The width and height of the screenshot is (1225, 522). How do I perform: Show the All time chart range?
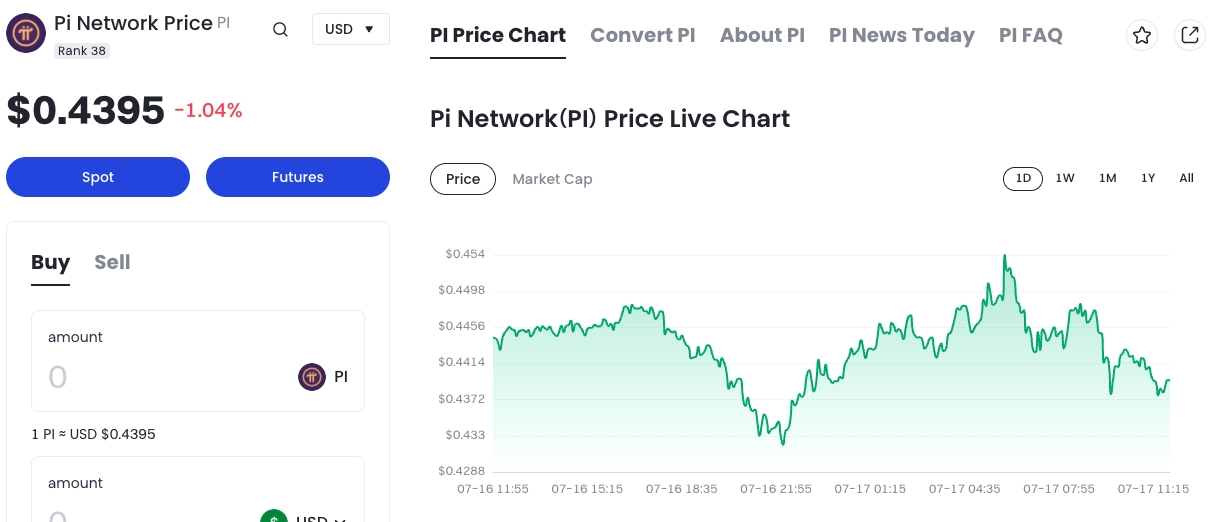click(1186, 178)
